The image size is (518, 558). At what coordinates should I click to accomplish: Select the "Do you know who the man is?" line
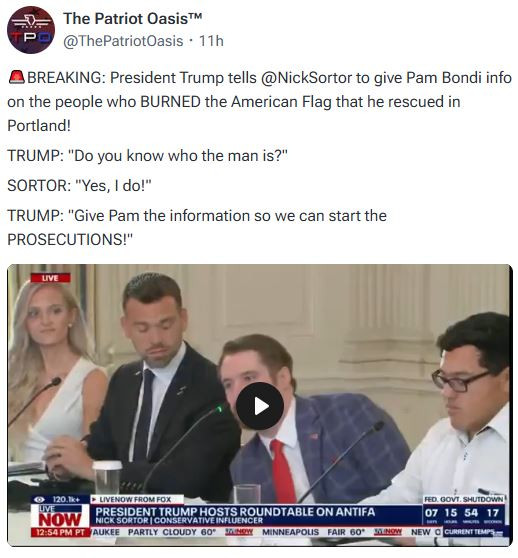click(x=147, y=156)
